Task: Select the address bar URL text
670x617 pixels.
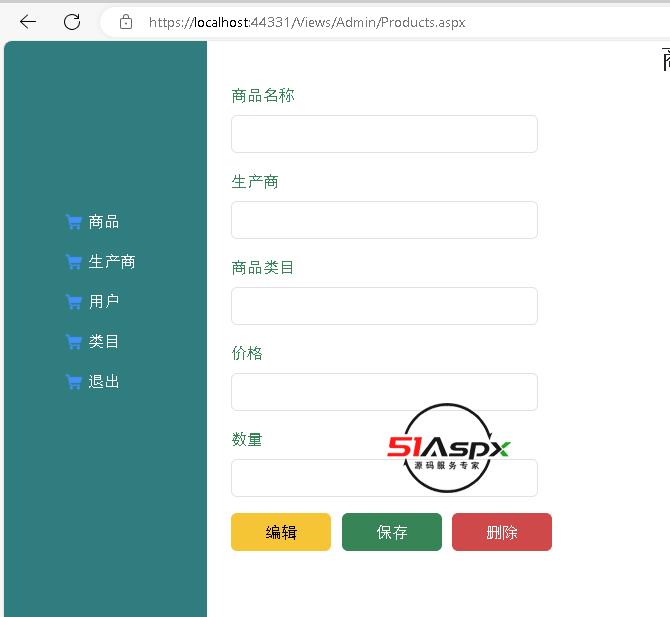Action: (307, 22)
